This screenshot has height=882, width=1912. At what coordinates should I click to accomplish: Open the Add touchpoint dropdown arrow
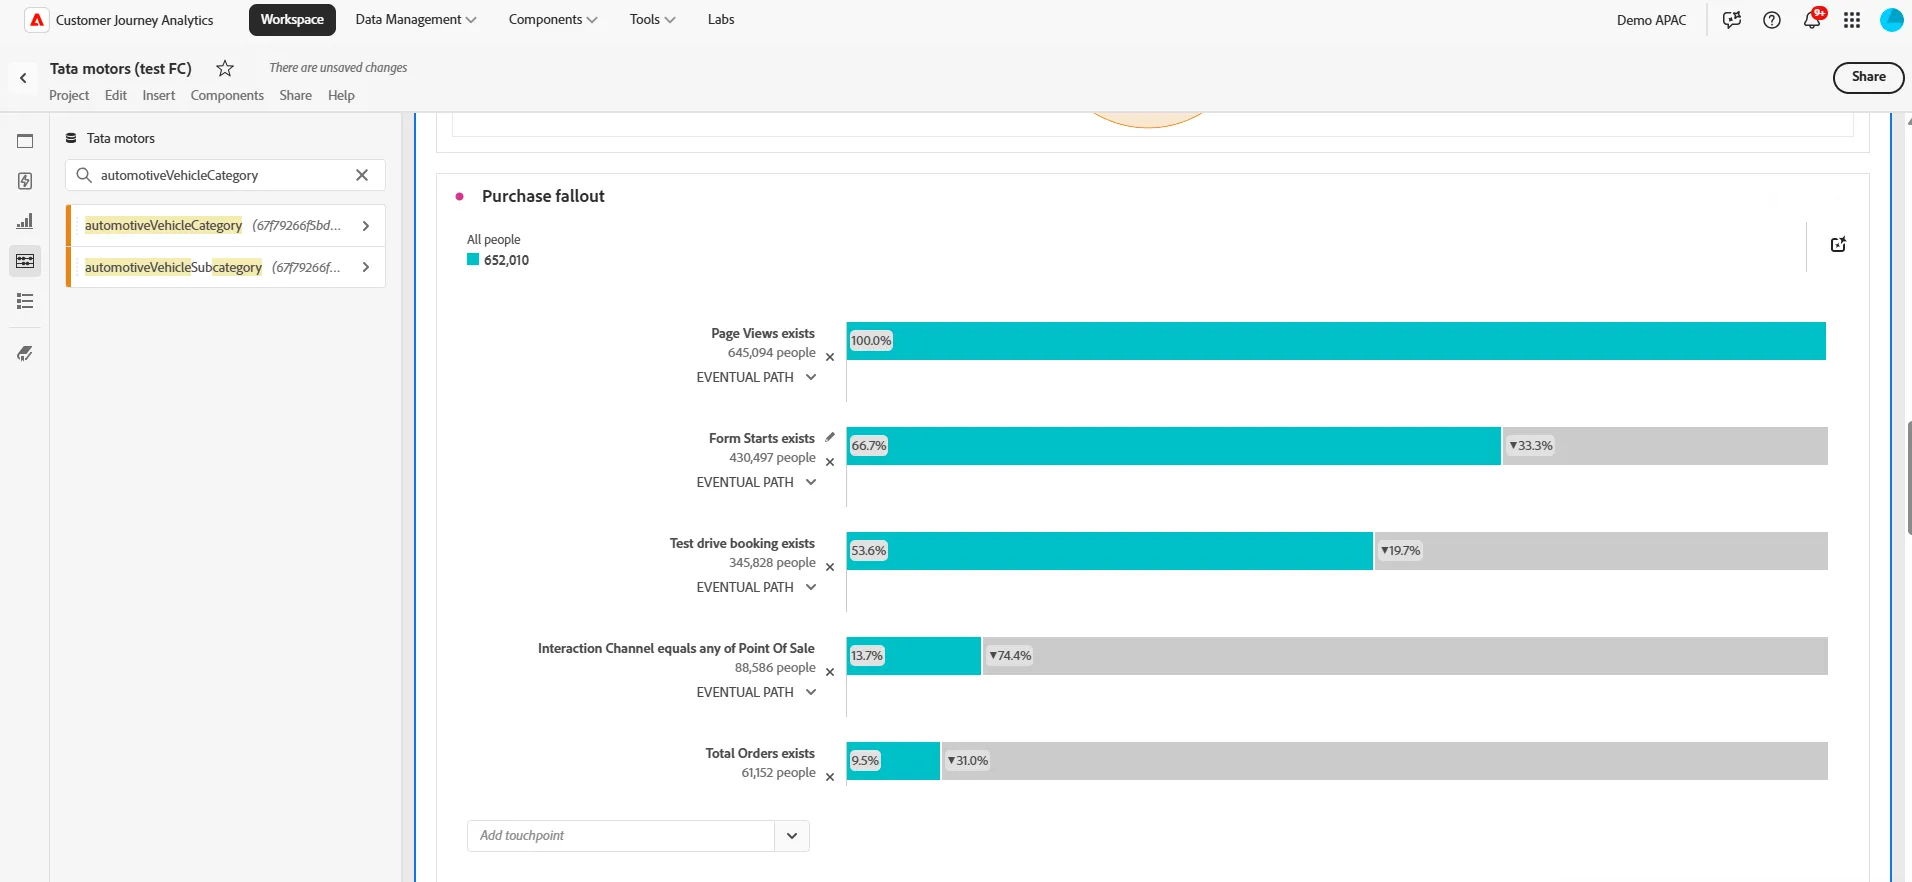792,836
